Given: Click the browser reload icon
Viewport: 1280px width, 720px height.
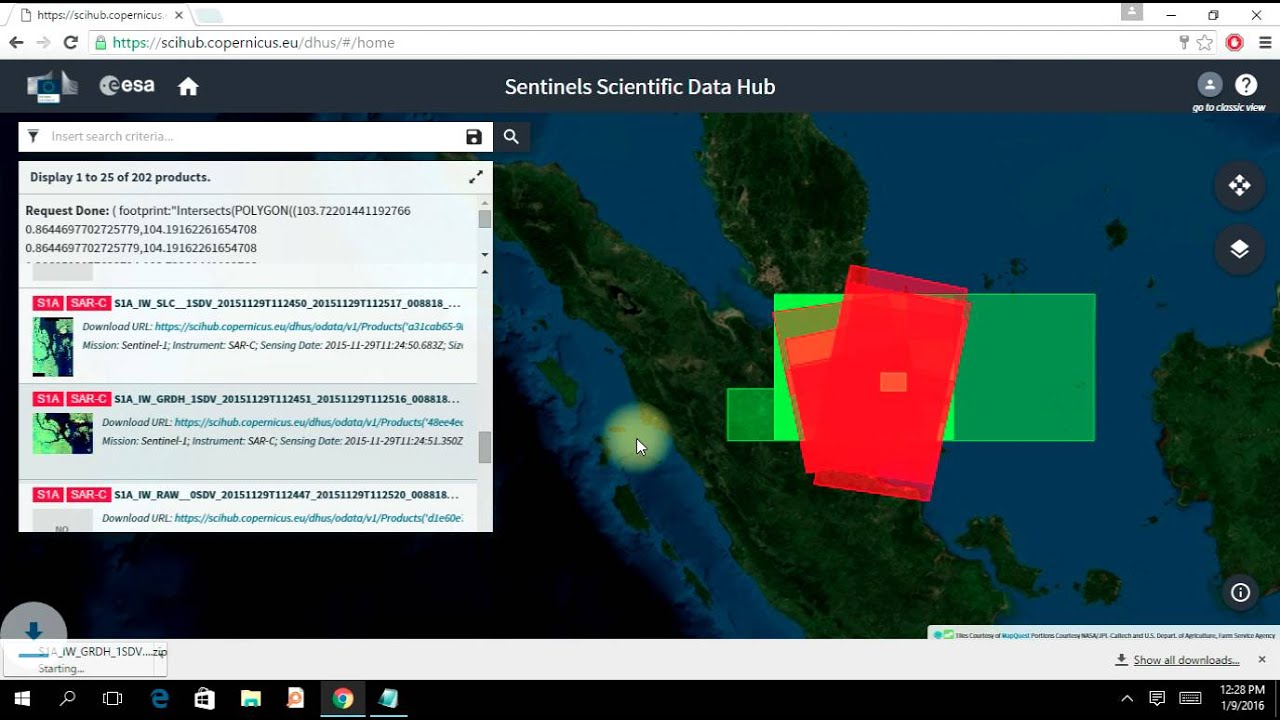Looking at the screenshot, I should tap(70, 42).
